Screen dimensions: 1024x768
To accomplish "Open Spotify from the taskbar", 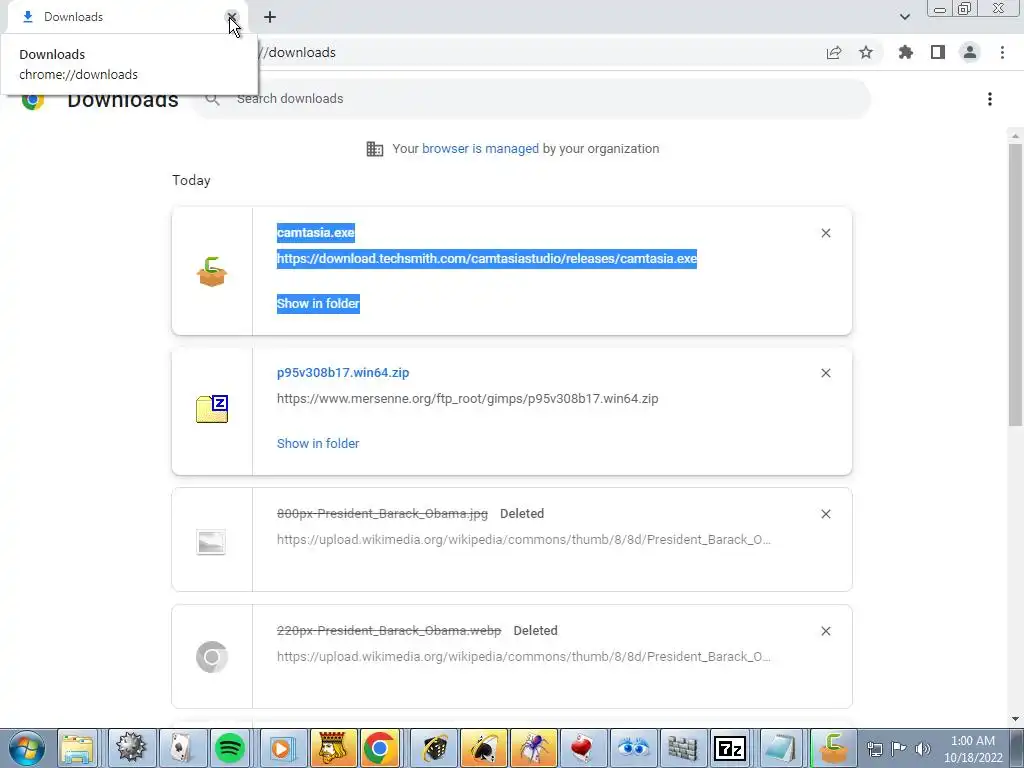I will click(230, 748).
